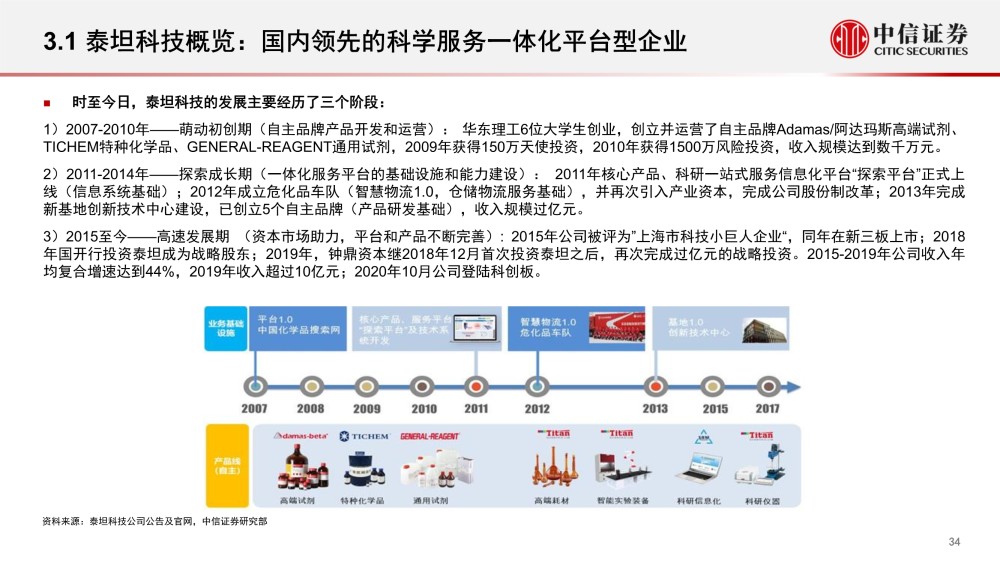Image resolution: width=1000 pixels, height=563 pixels.
Task: Click the arrowhead at the timeline end
Action: pos(793,386)
